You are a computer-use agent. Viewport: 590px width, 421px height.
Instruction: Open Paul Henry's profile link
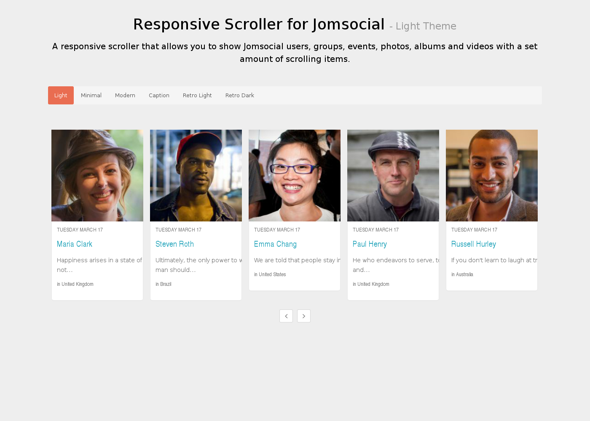tap(370, 244)
